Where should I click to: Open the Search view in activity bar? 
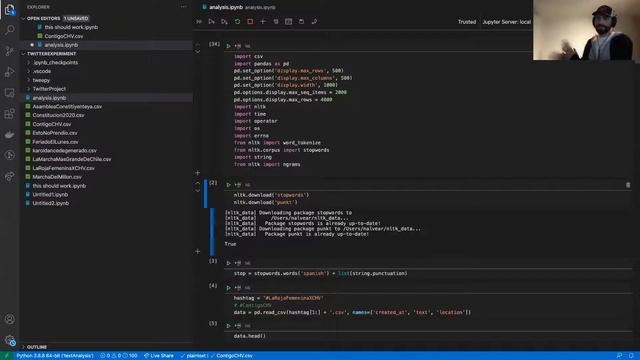click(x=9, y=30)
